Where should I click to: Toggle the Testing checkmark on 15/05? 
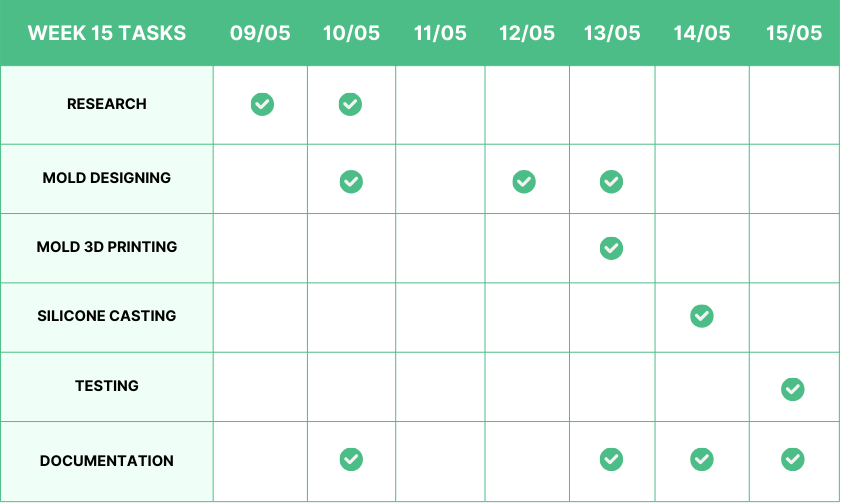793,389
